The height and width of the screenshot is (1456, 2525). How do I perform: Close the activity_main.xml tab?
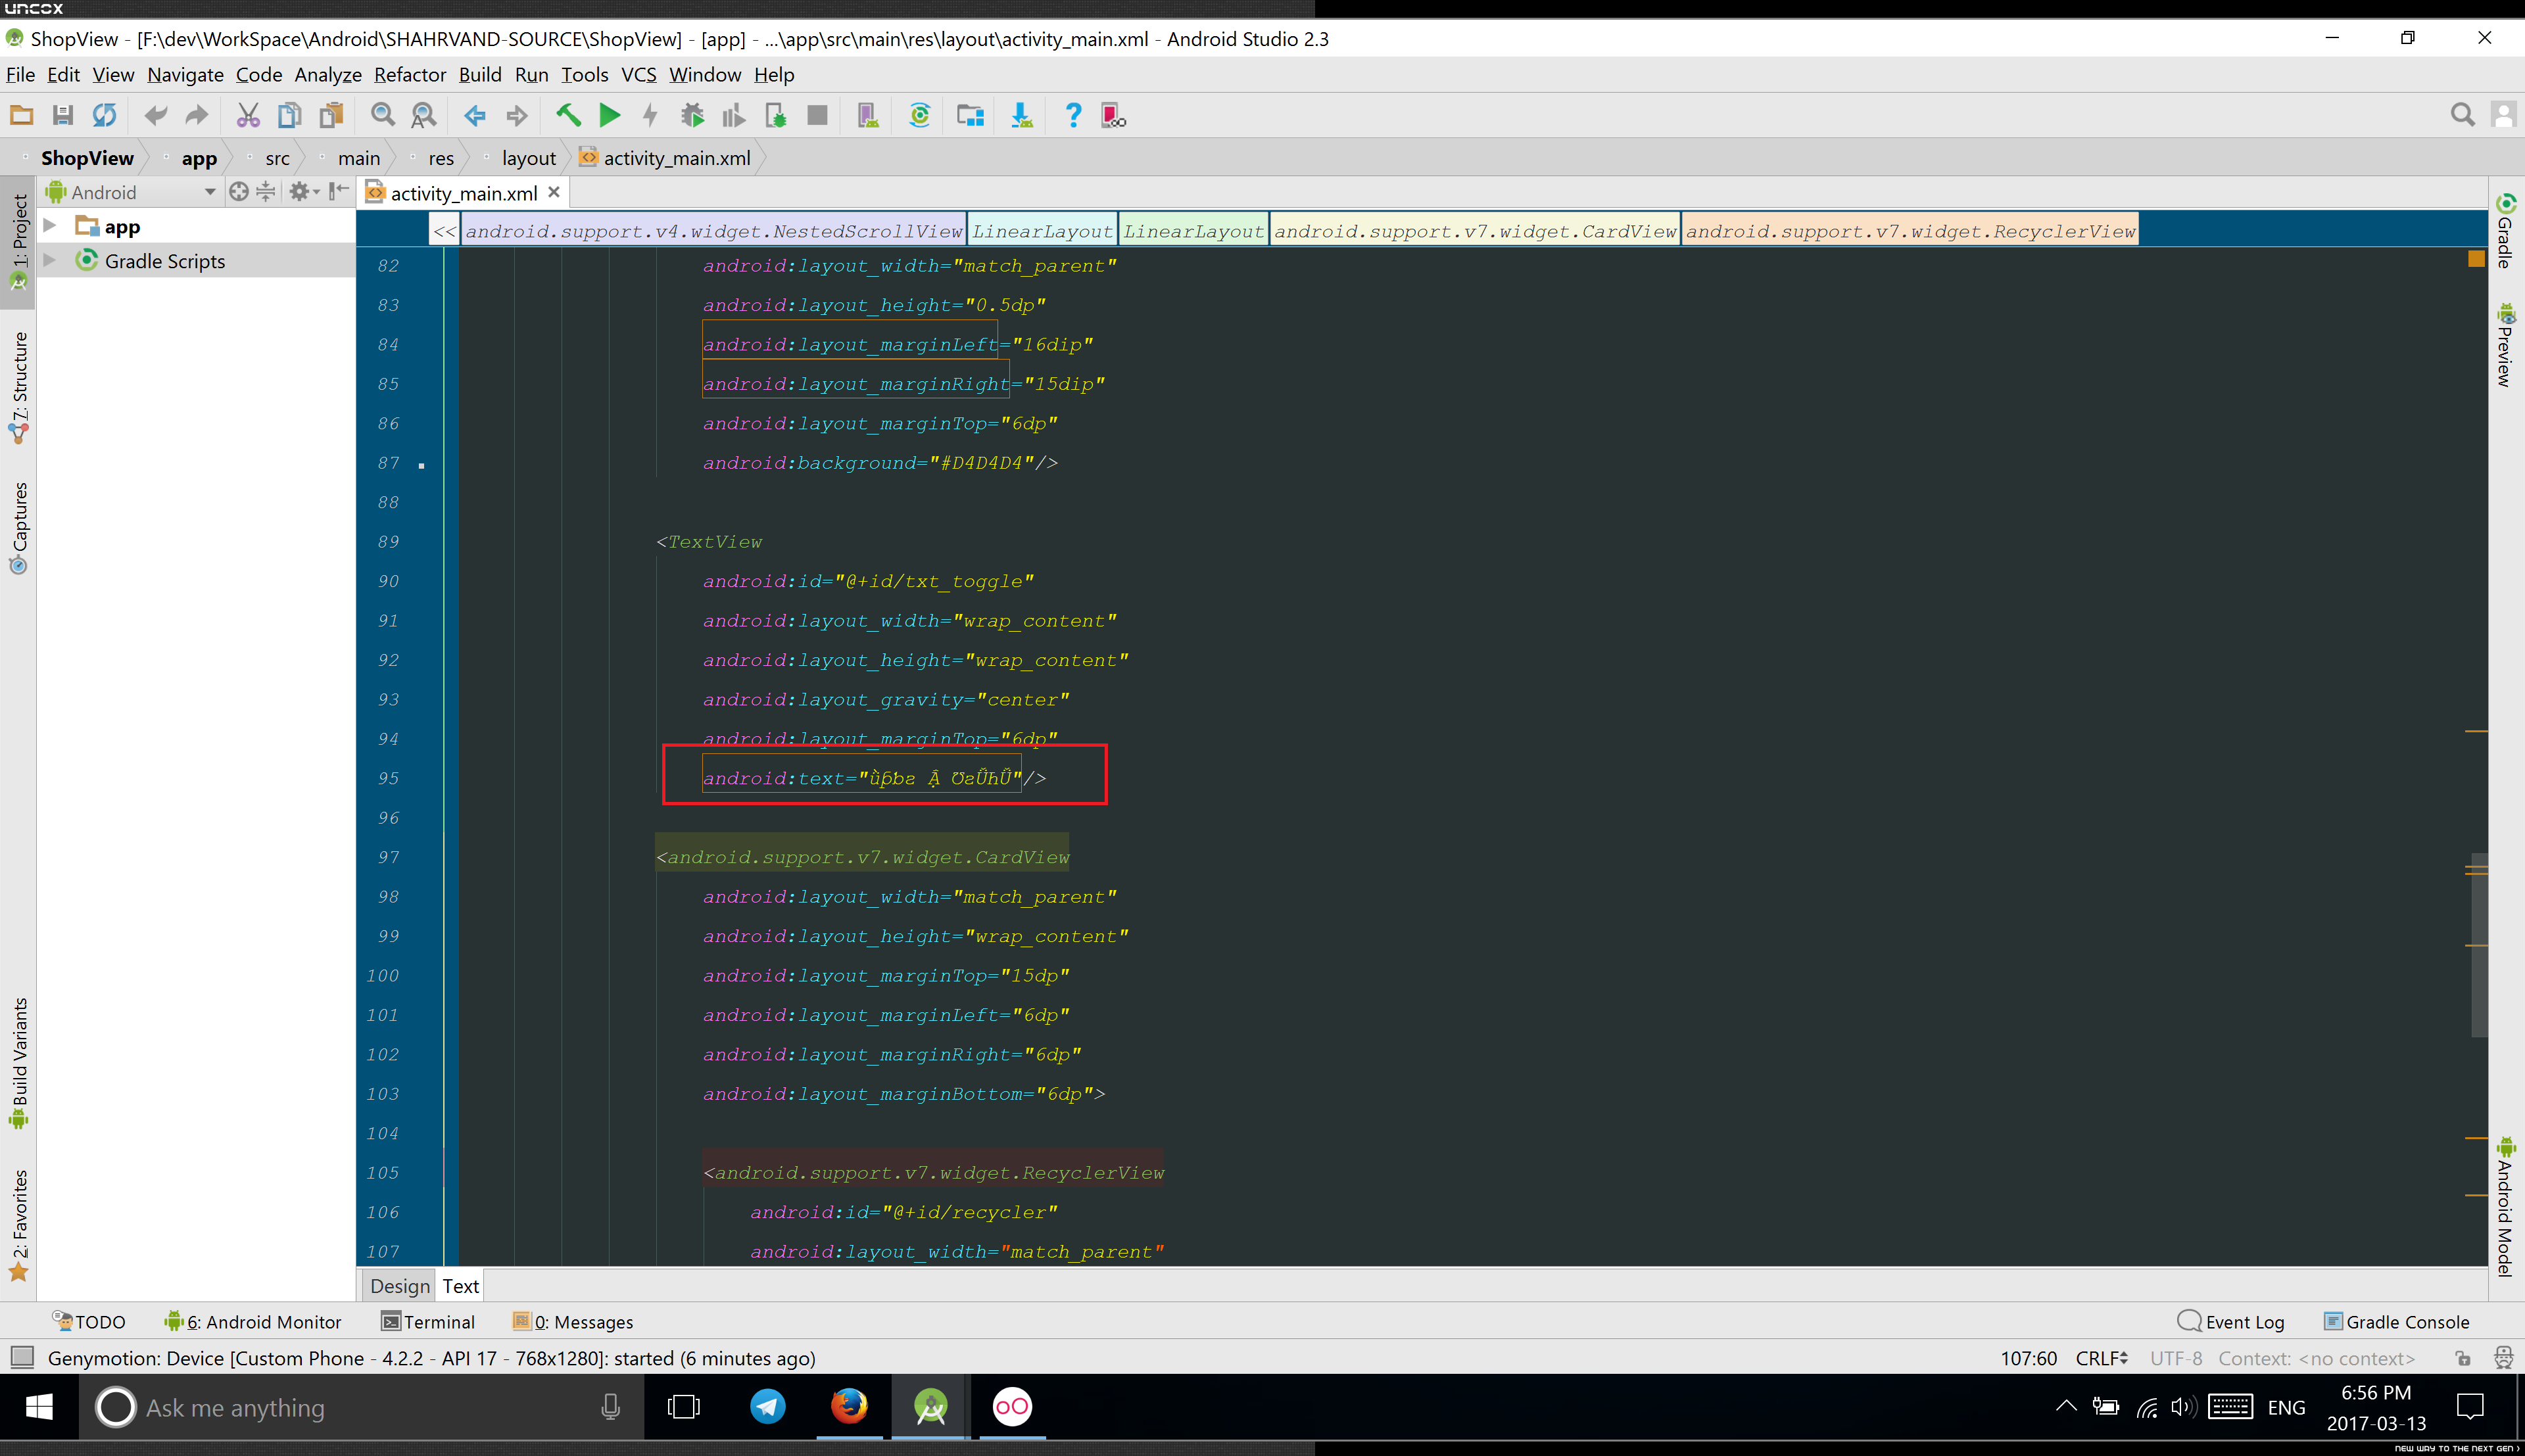point(554,191)
